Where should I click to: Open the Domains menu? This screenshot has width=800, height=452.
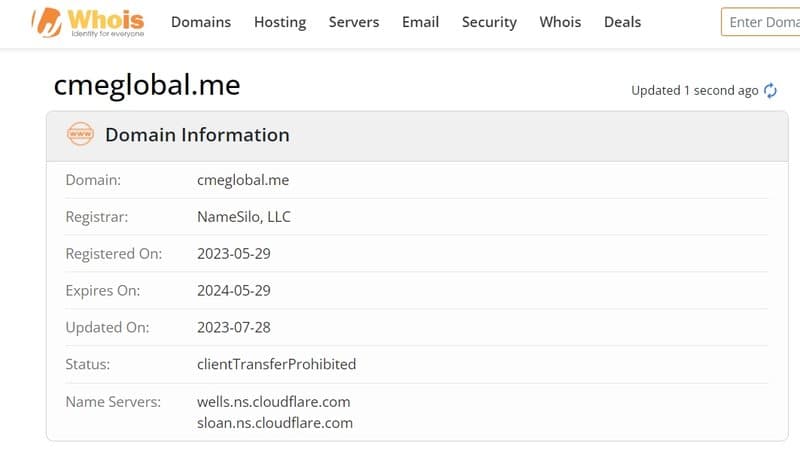click(x=201, y=22)
